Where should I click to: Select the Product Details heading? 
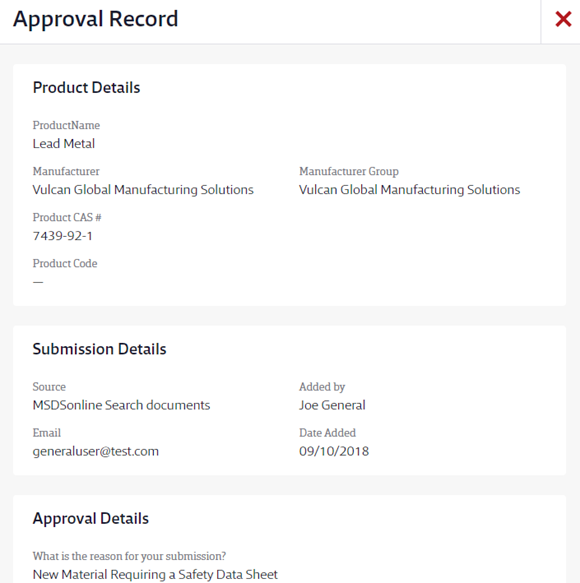86,88
